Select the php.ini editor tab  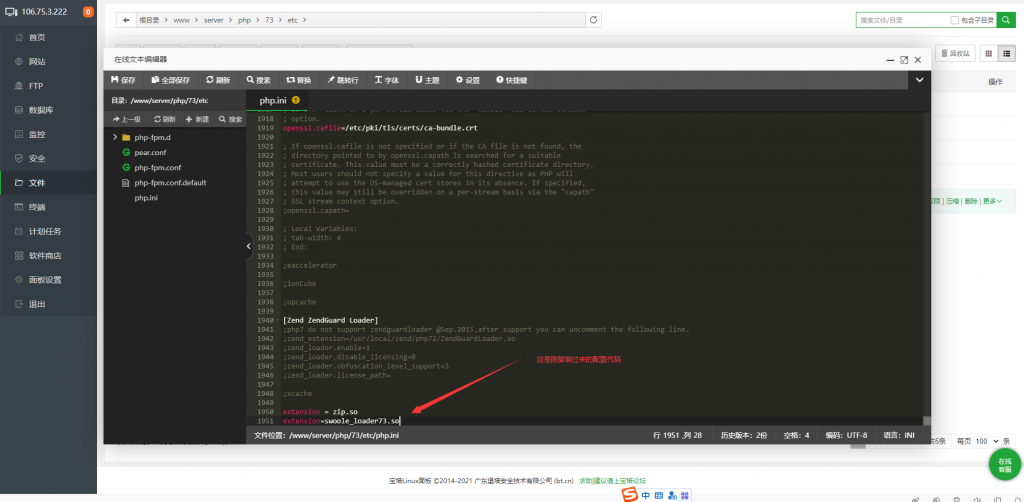coord(273,100)
